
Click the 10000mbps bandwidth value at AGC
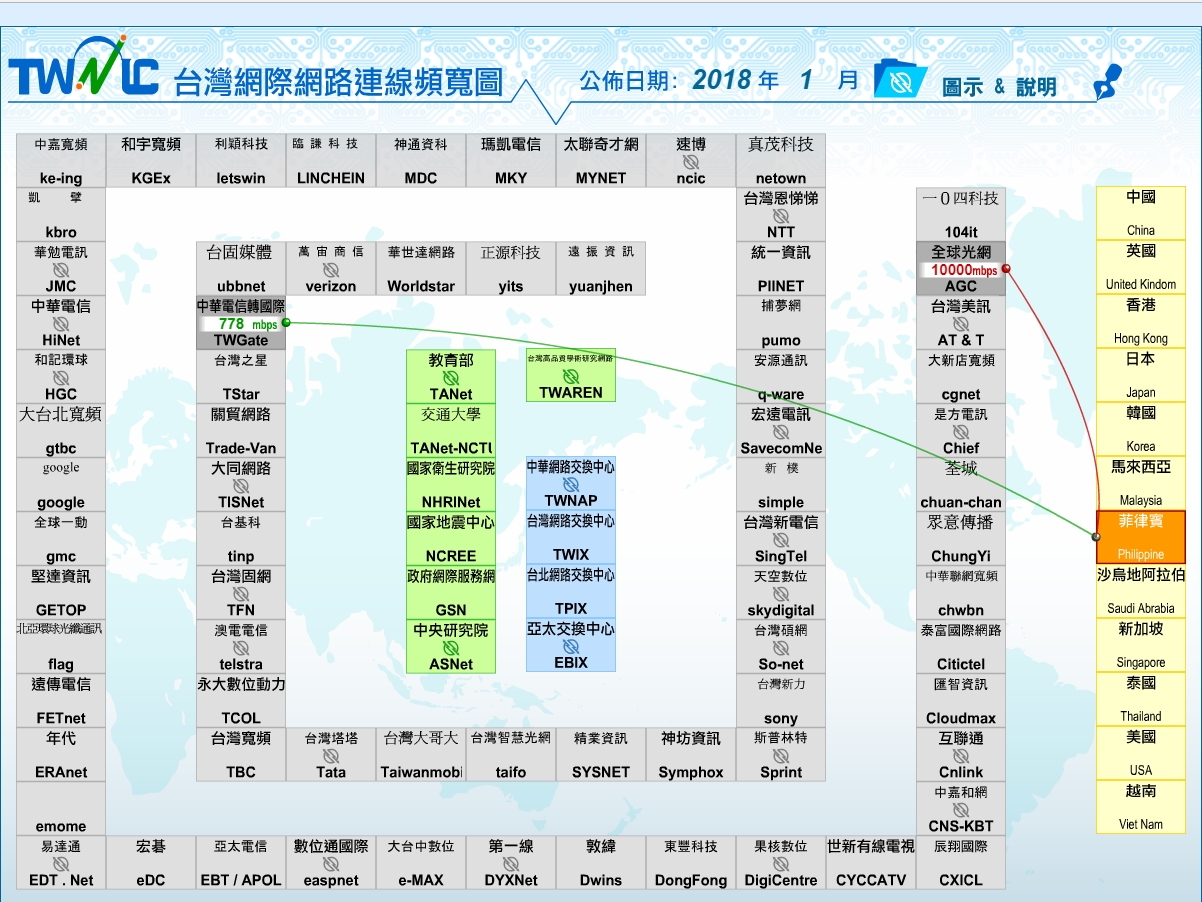pos(963,270)
